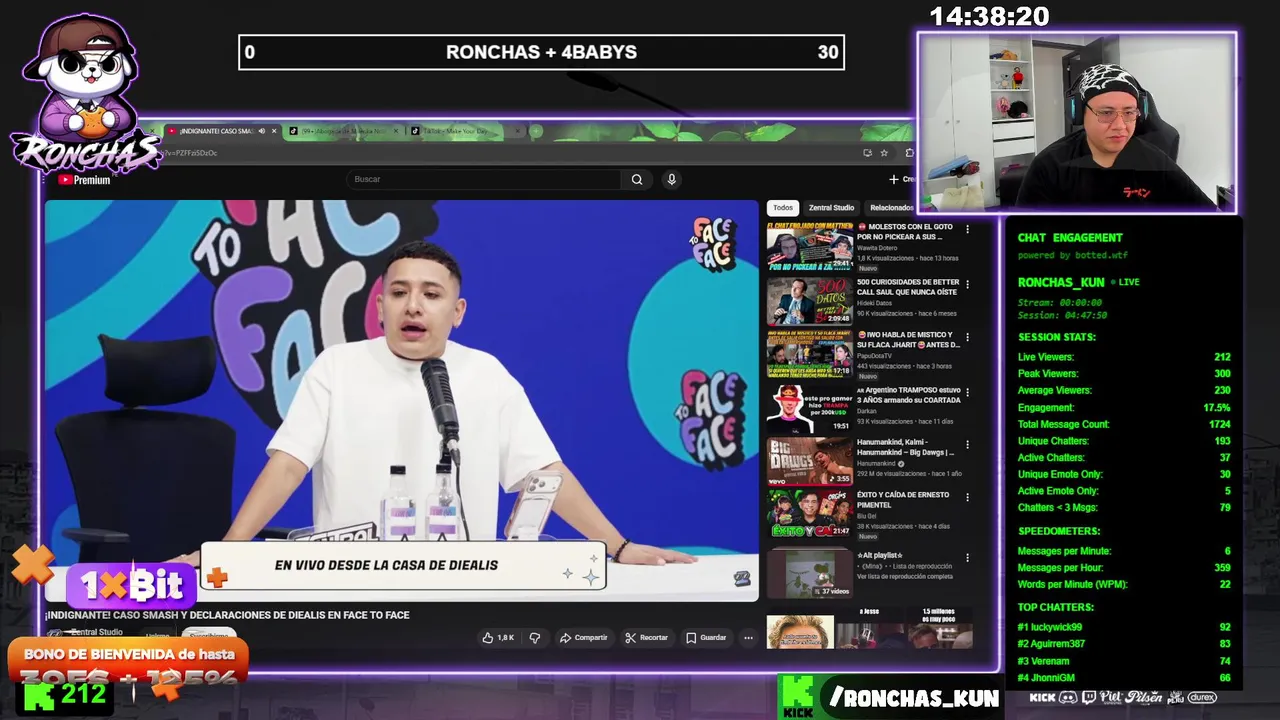This screenshot has width=1280, height=720.
Task: Select the Zentral Studio filter chip
Action: [x=831, y=208]
